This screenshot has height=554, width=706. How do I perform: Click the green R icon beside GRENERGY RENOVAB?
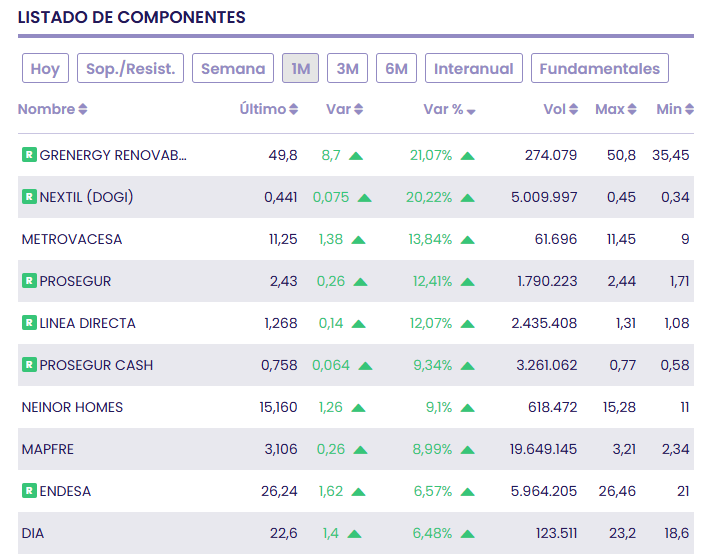pyautogui.click(x=29, y=155)
